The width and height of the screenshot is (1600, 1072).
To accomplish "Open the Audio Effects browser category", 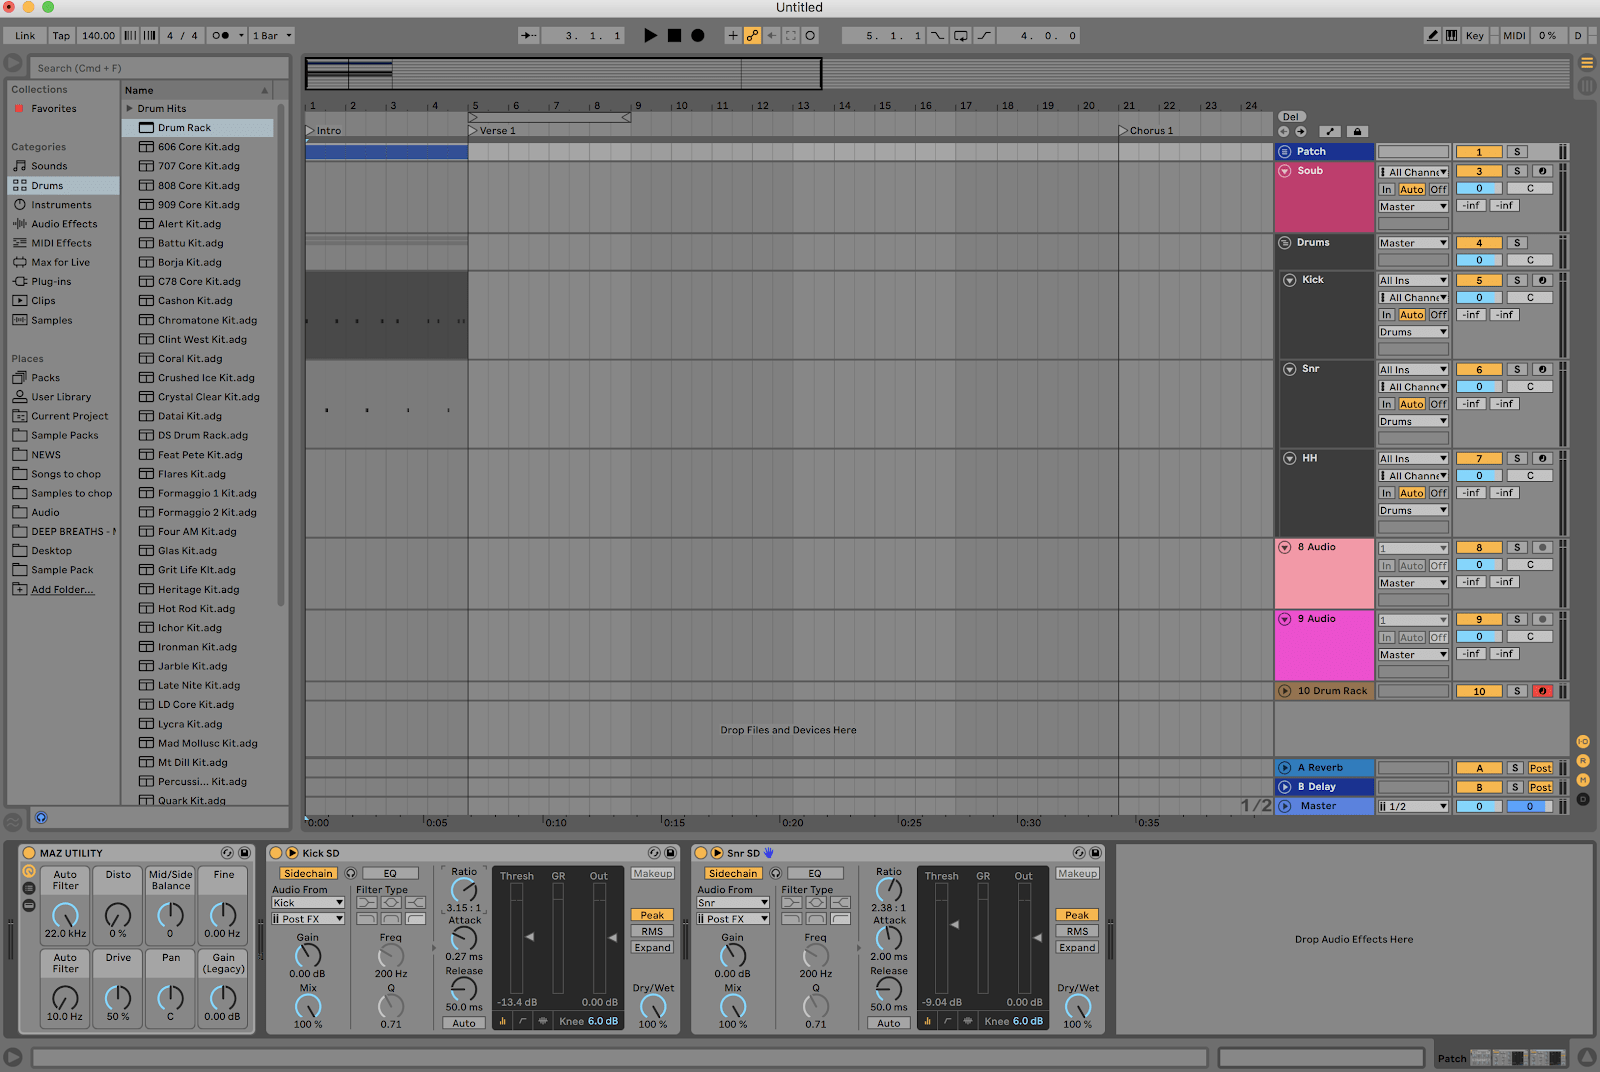I will [x=62, y=223].
